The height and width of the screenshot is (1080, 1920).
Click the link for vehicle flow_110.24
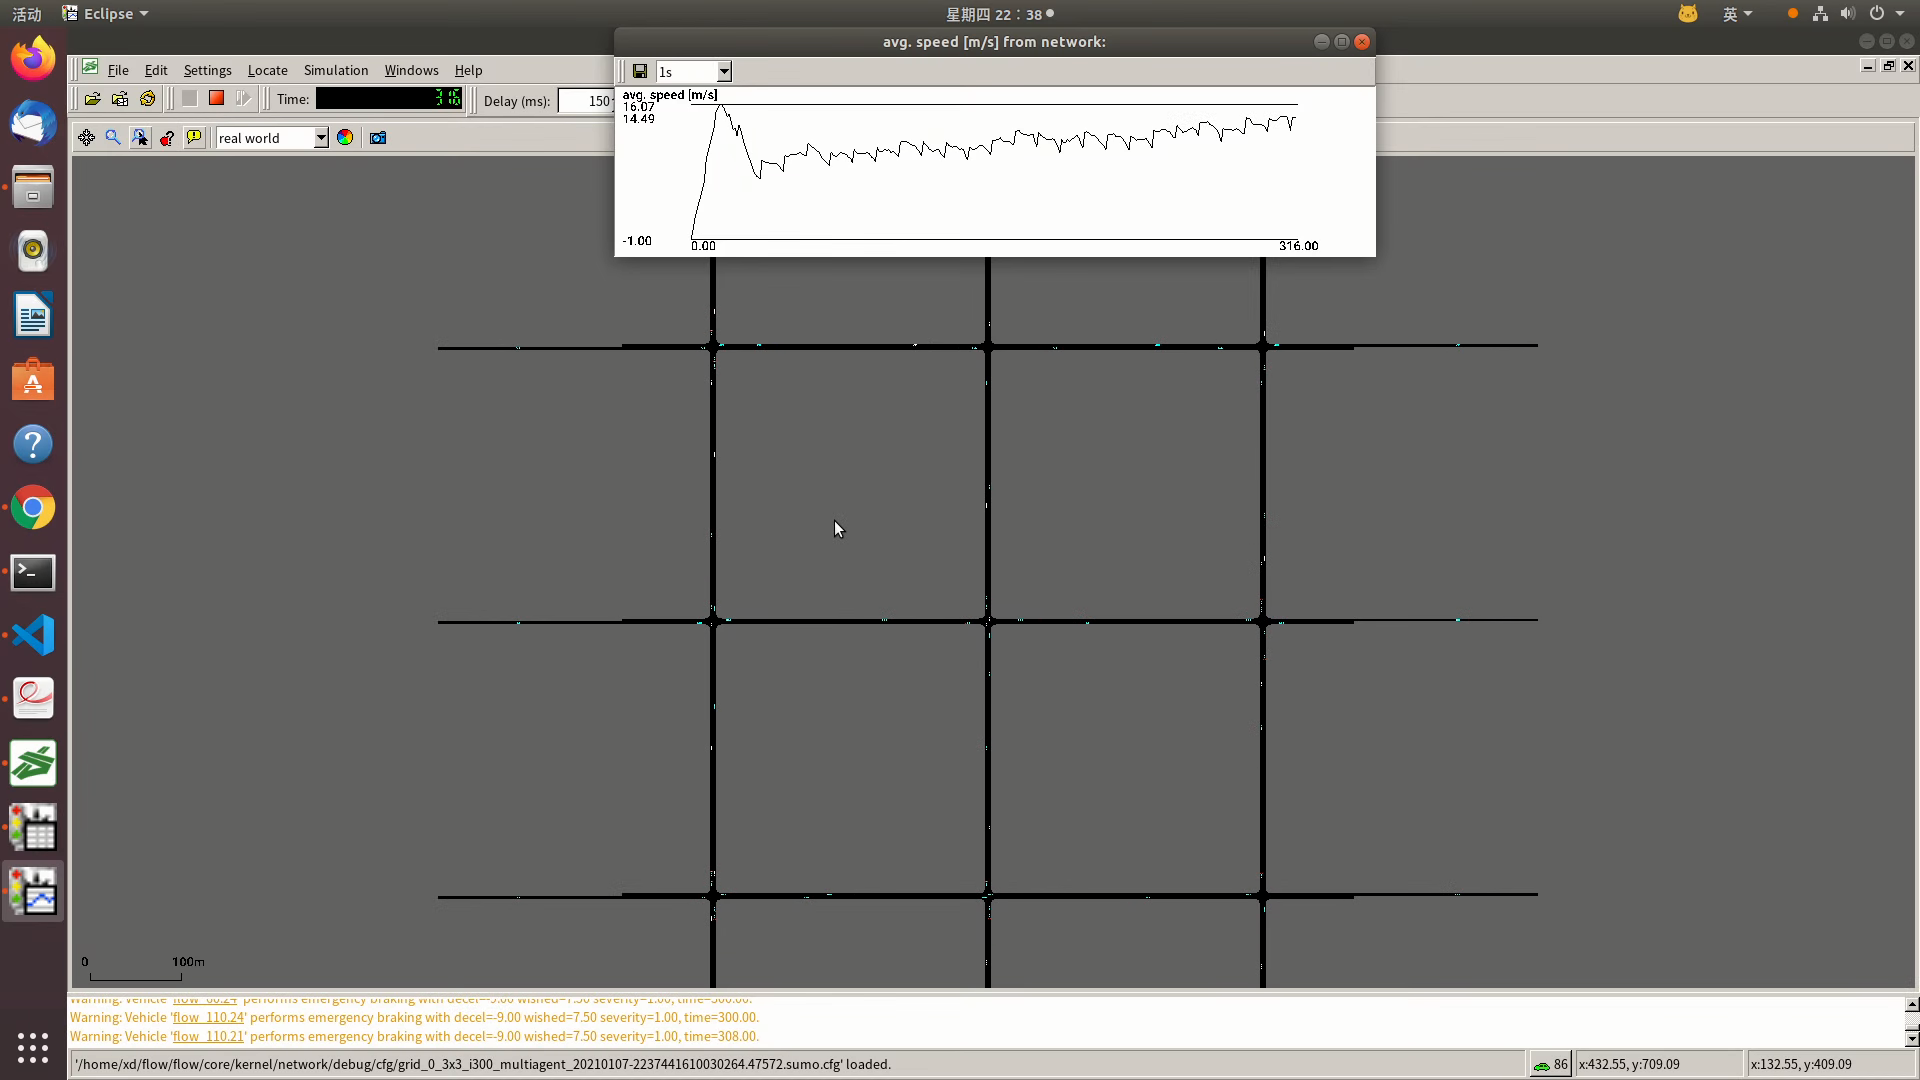pos(208,1017)
